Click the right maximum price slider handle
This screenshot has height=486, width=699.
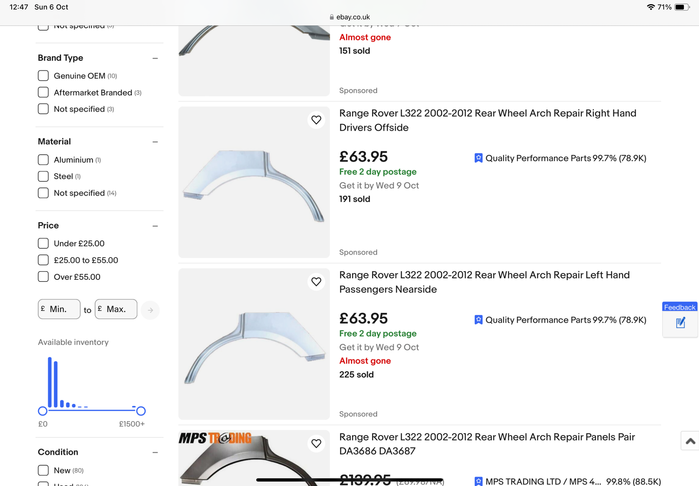click(x=141, y=411)
